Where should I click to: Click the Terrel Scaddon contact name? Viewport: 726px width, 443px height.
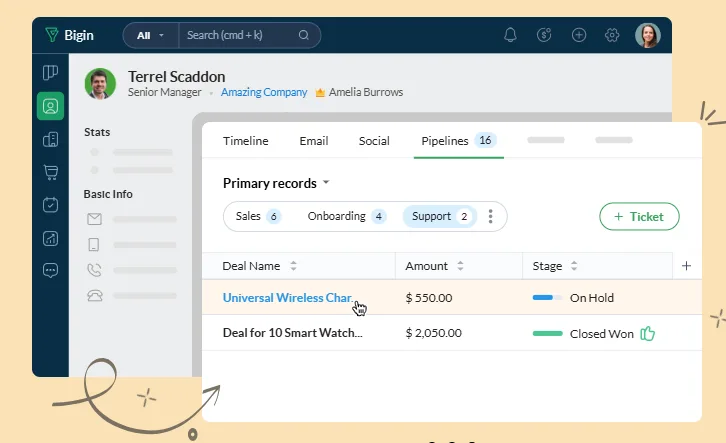(176, 76)
